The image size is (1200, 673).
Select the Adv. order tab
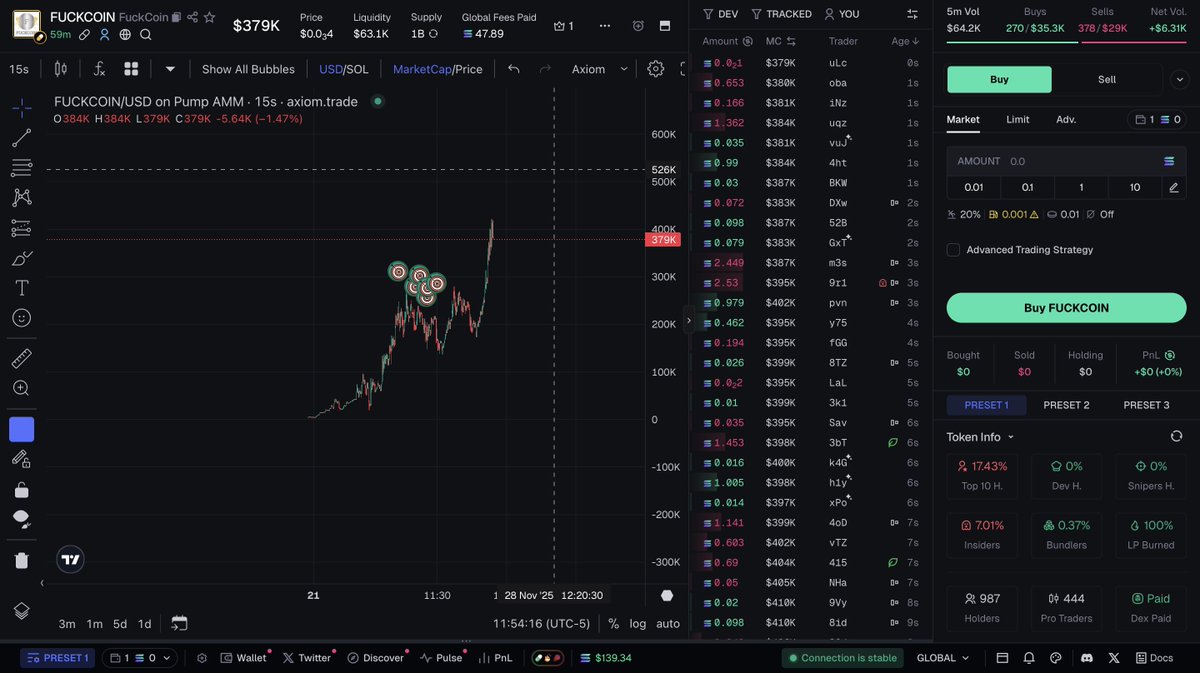point(1066,119)
